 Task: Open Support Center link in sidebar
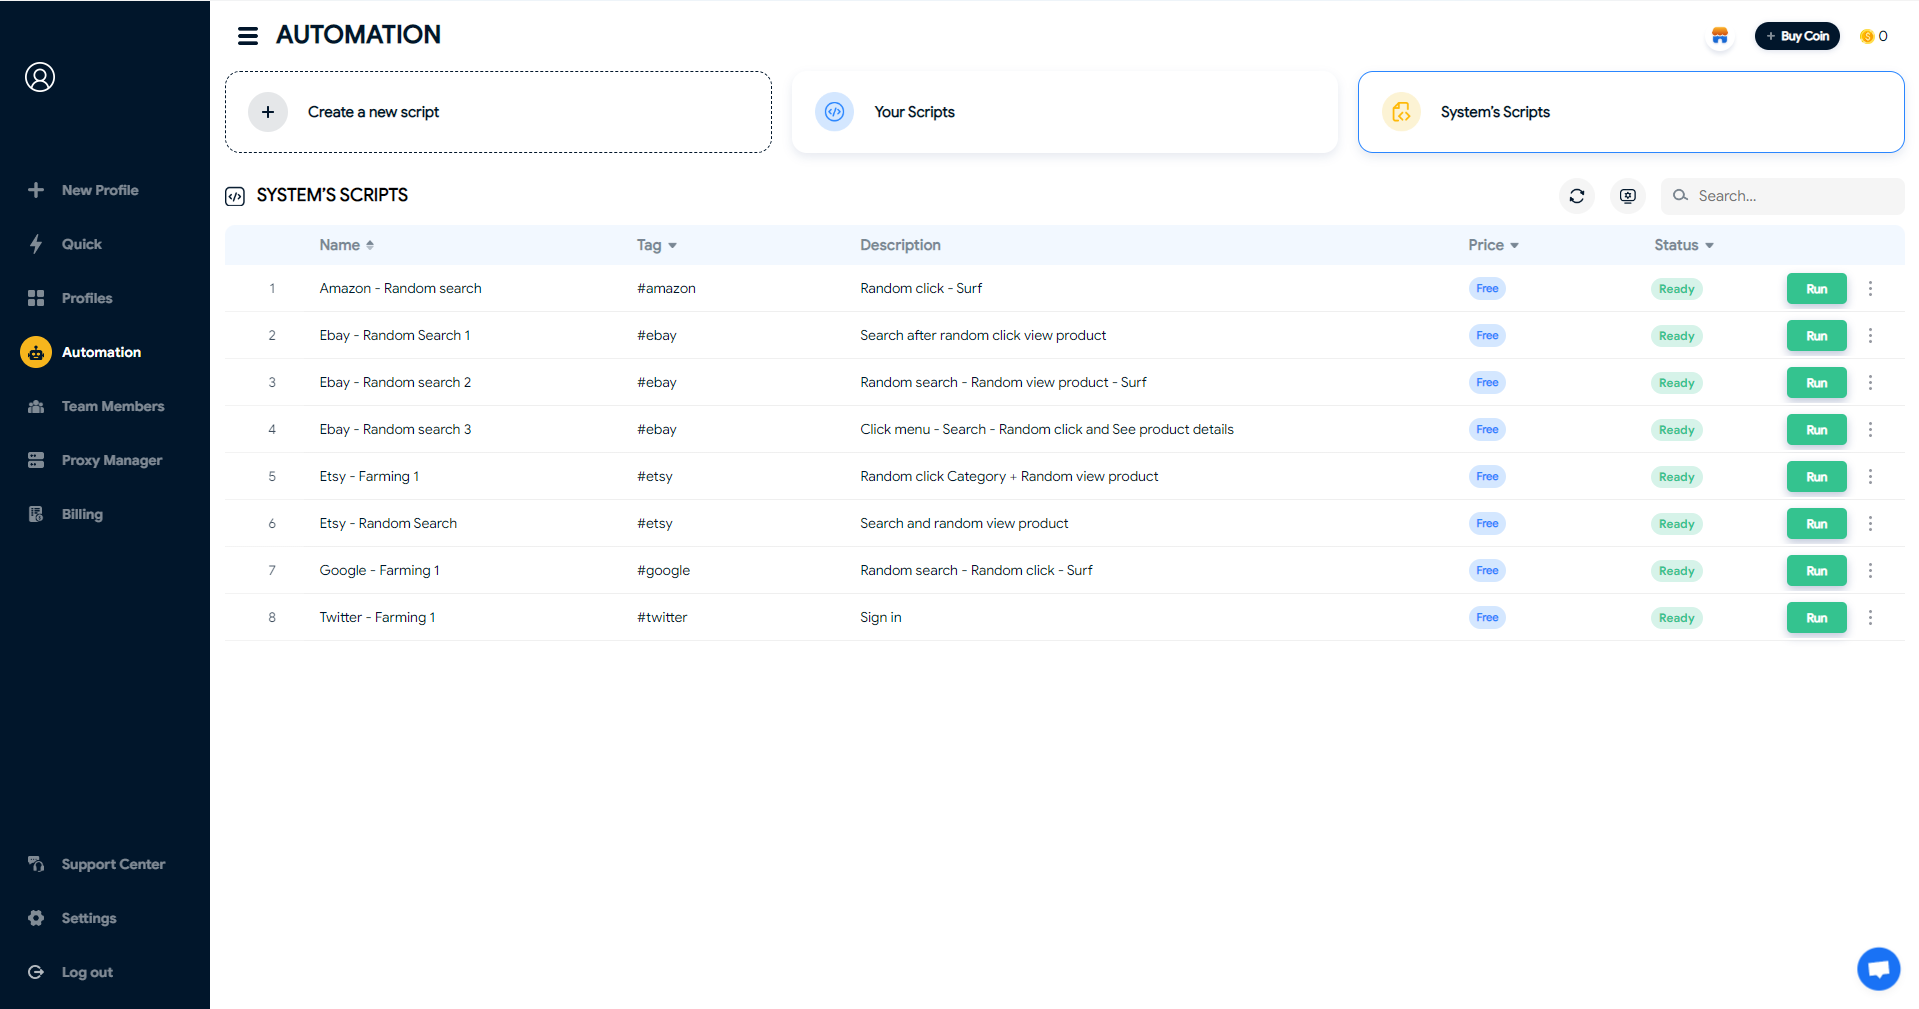(x=113, y=864)
